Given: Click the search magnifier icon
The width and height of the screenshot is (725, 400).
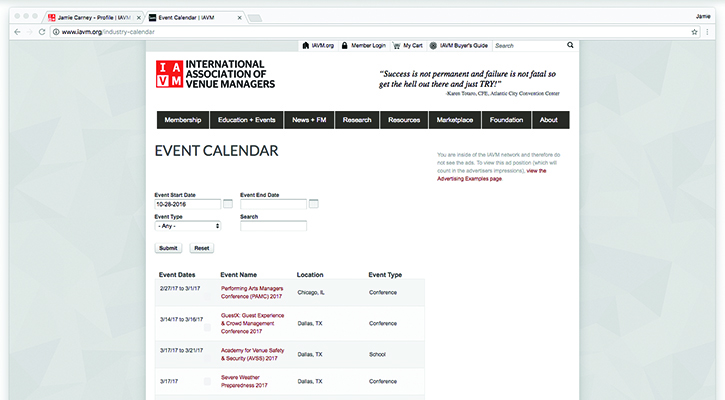Looking at the screenshot, I should coord(570,45).
